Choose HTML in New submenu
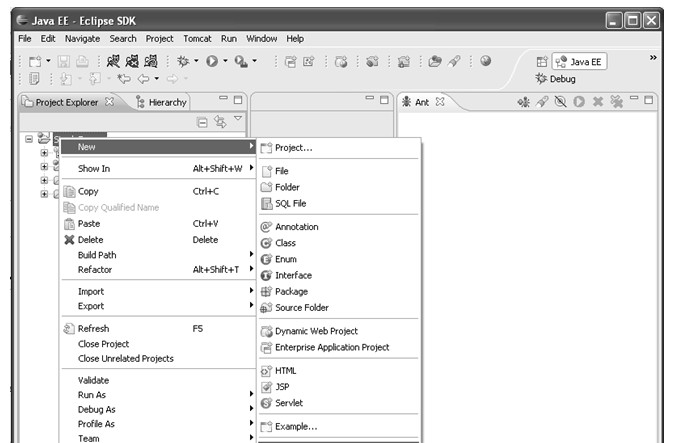Viewport: 677px width, 443px height. click(x=339, y=370)
